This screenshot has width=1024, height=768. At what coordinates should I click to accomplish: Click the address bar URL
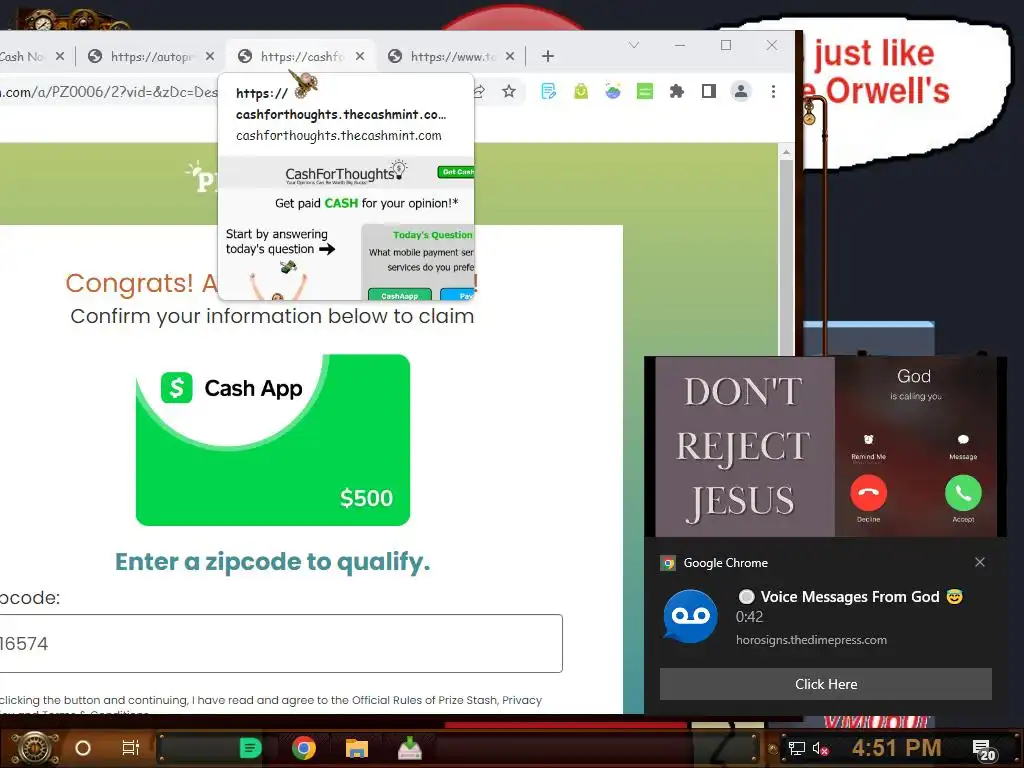click(x=109, y=92)
